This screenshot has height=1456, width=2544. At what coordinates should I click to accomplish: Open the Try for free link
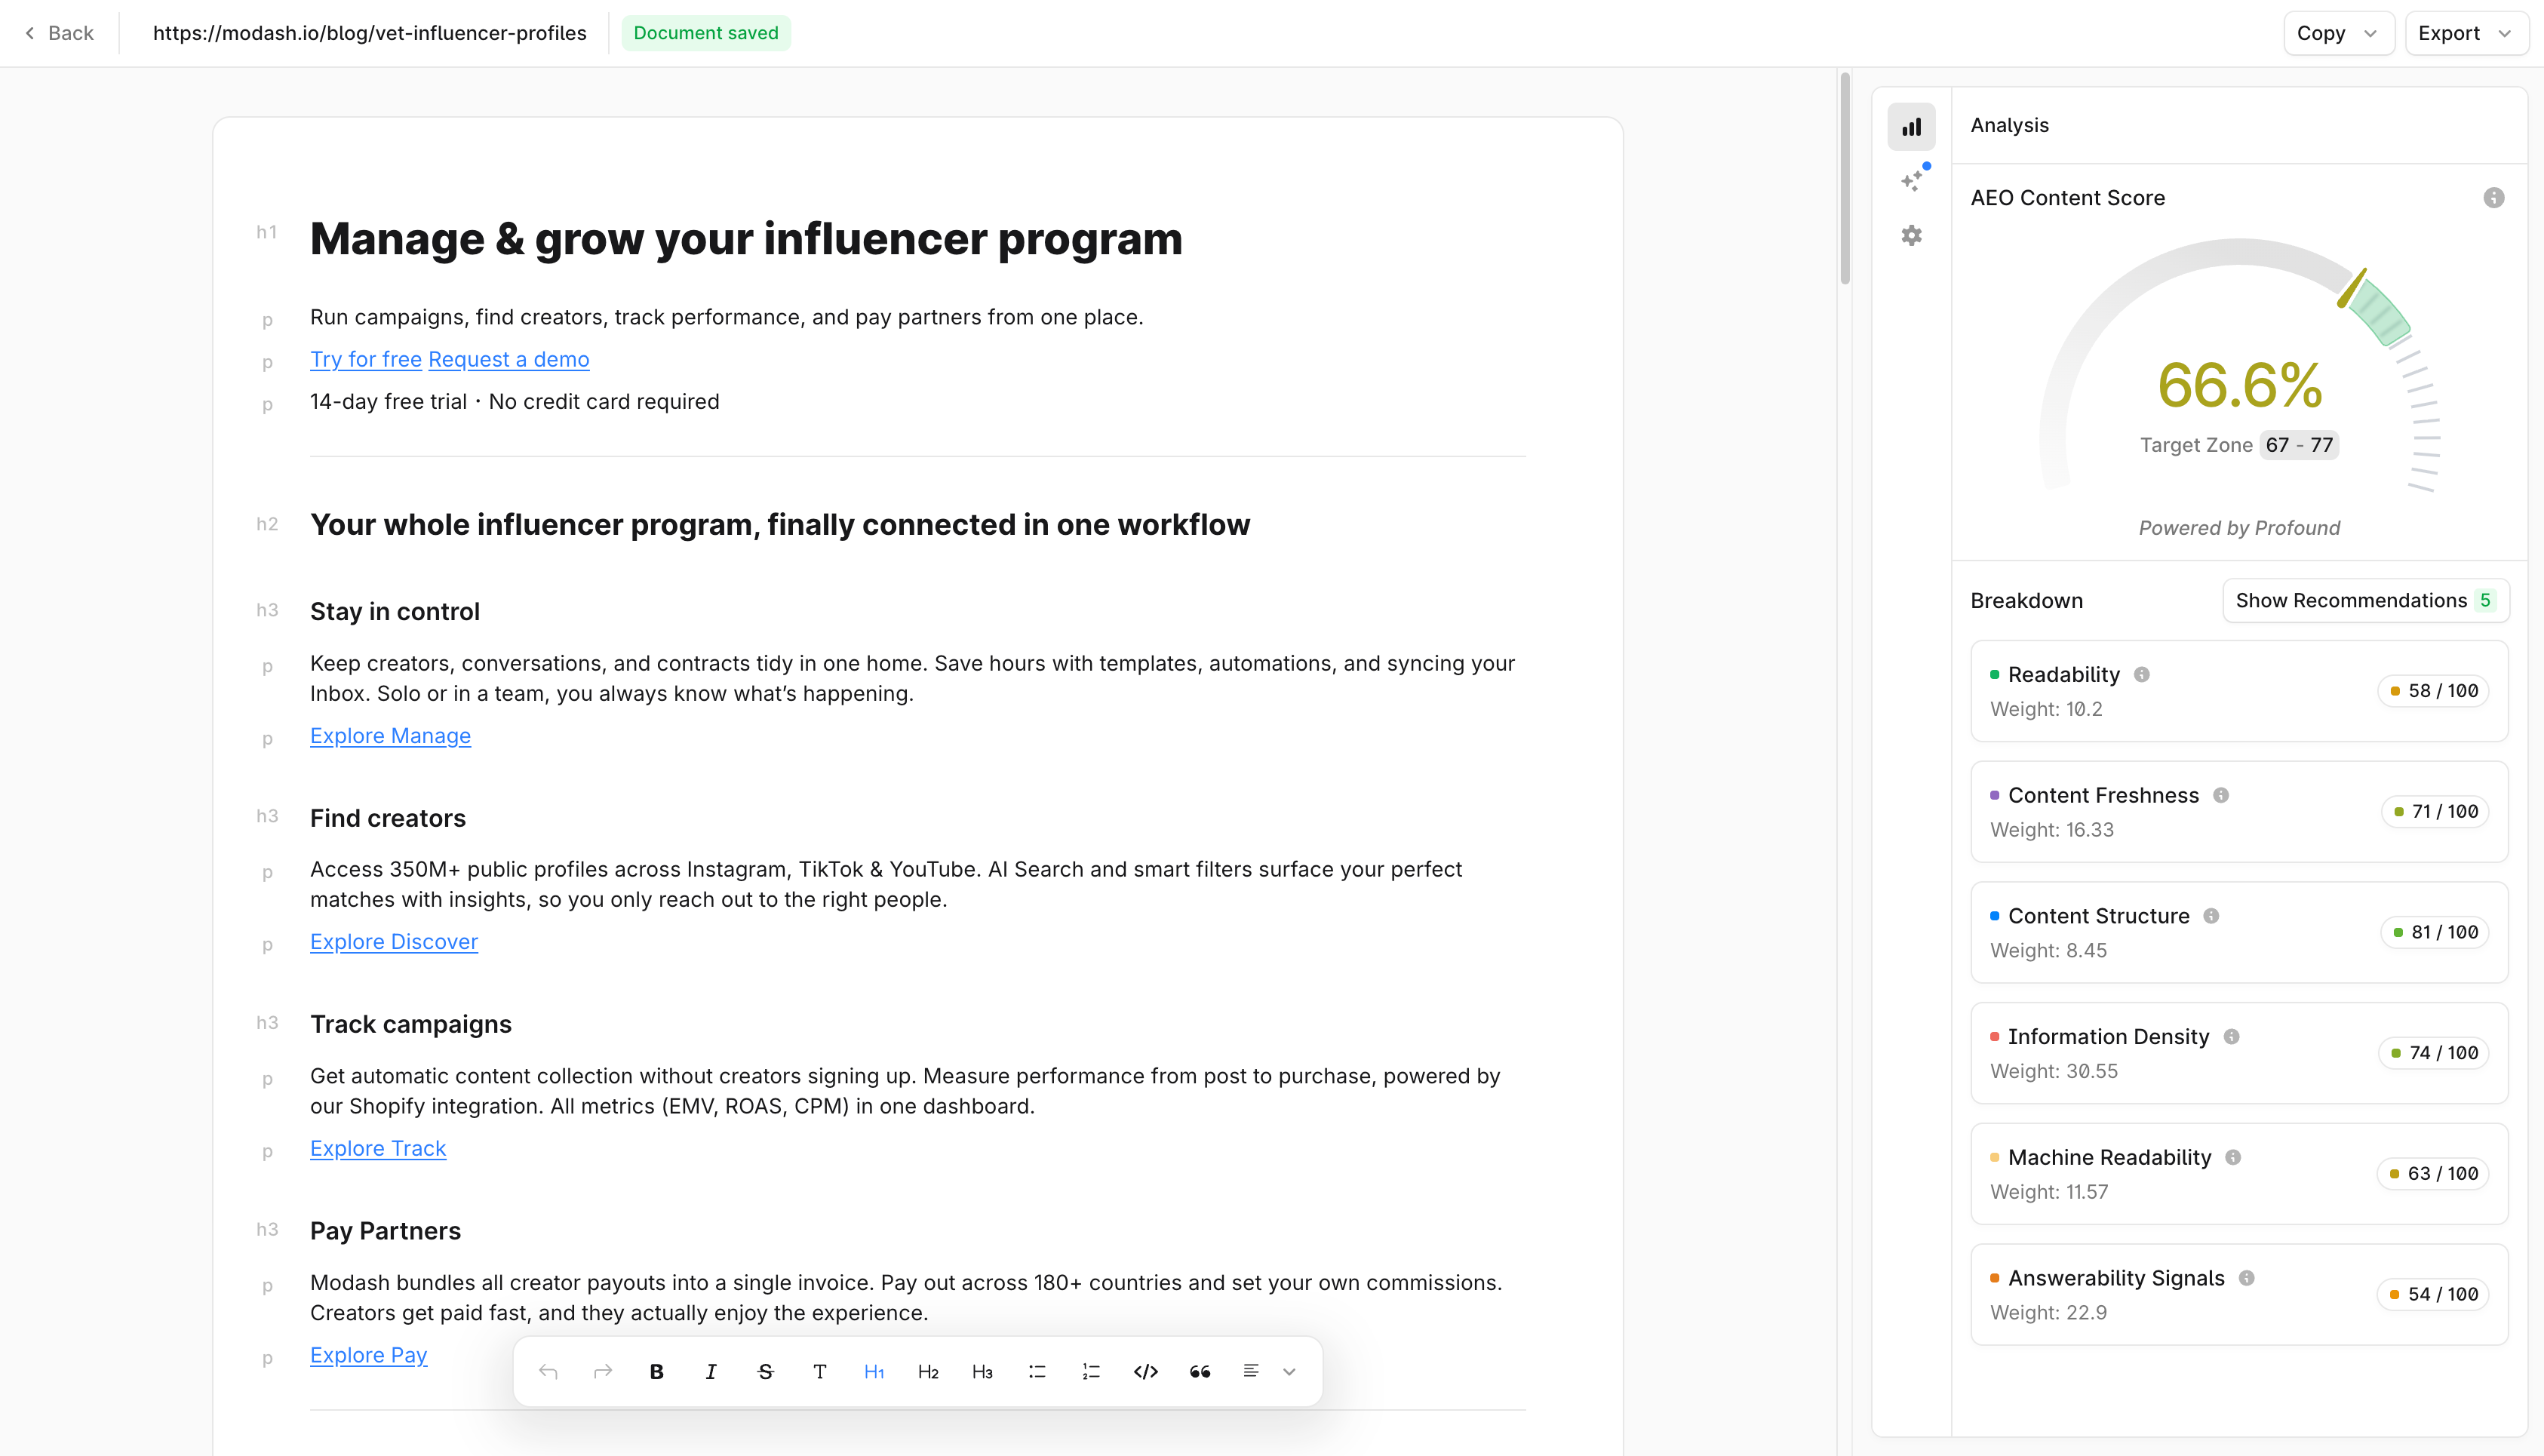(x=366, y=360)
